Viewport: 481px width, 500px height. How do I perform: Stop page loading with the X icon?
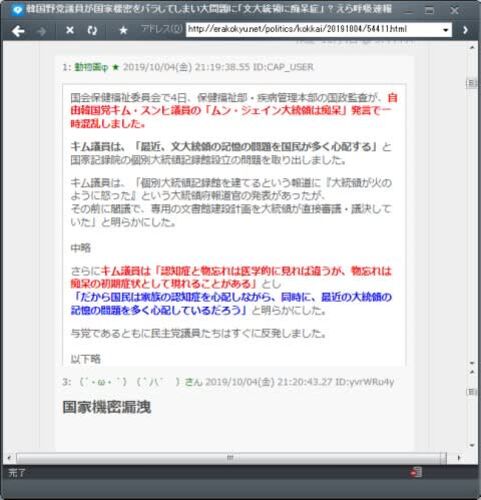tap(70, 31)
